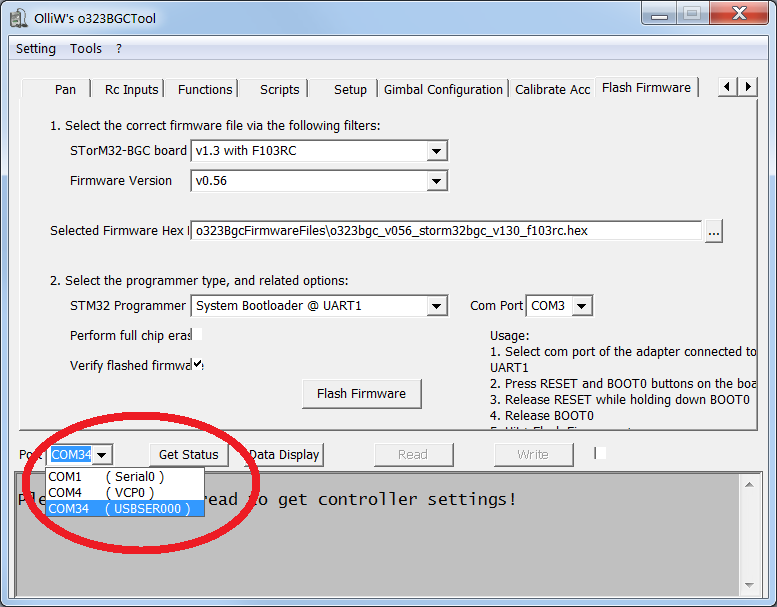Expand STorM32-BGC board dropdown

coord(436,151)
